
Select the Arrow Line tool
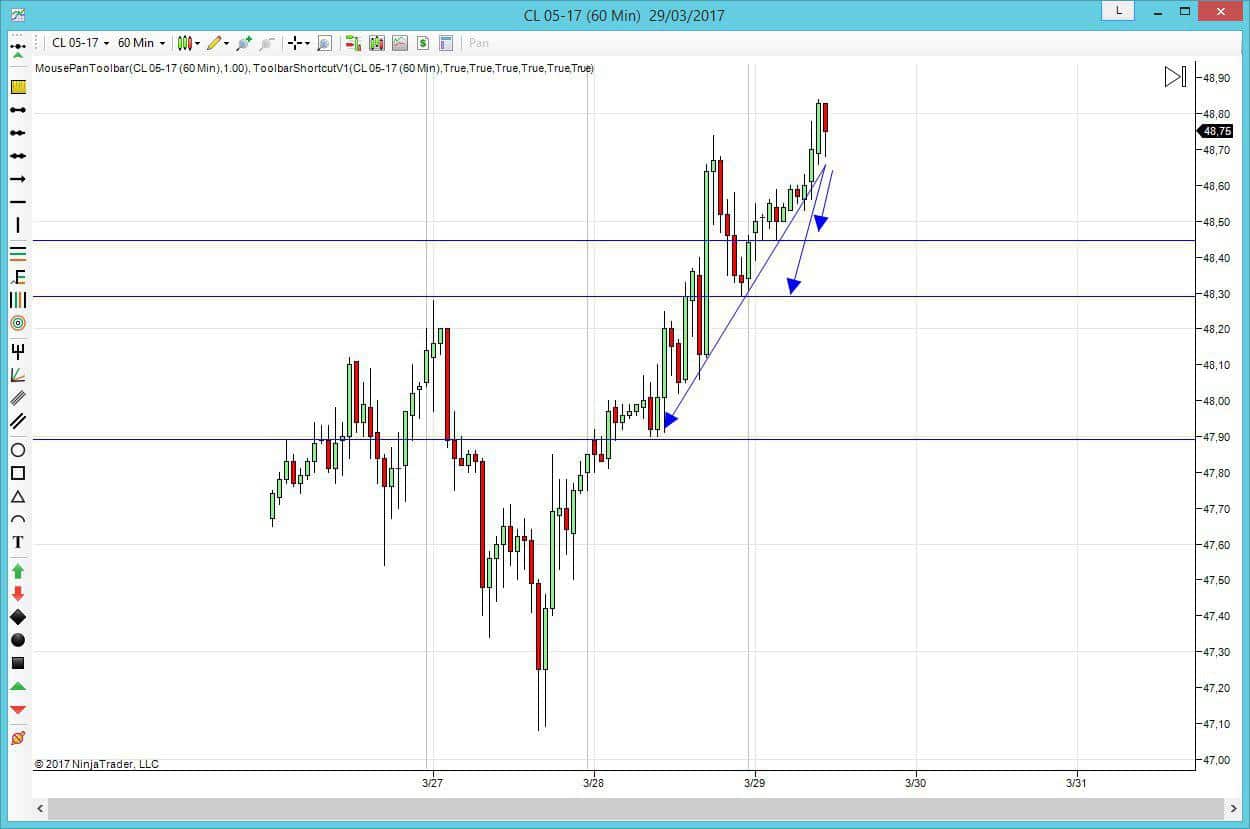coord(18,179)
